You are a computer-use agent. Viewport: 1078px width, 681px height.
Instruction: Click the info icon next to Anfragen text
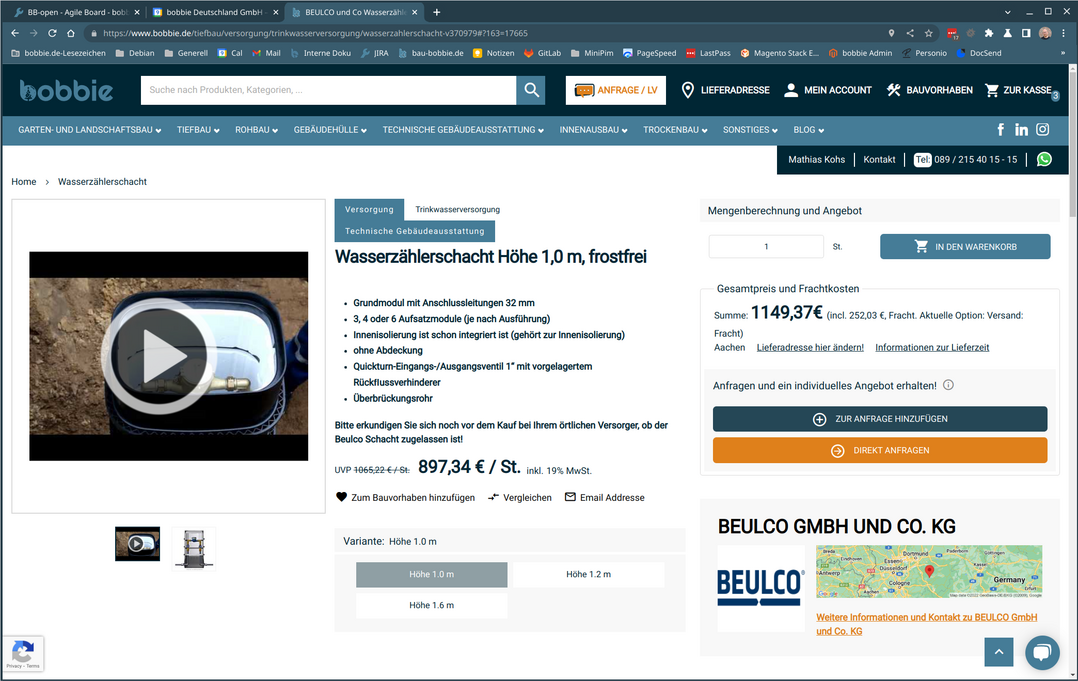[948, 385]
